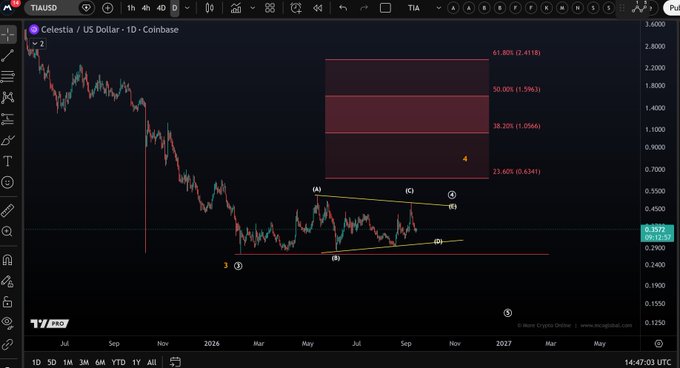Select the 50.00% (1.5963) Fibonacci level label
Viewport: 680px width, 368px height.
click(x=517, y=89)
